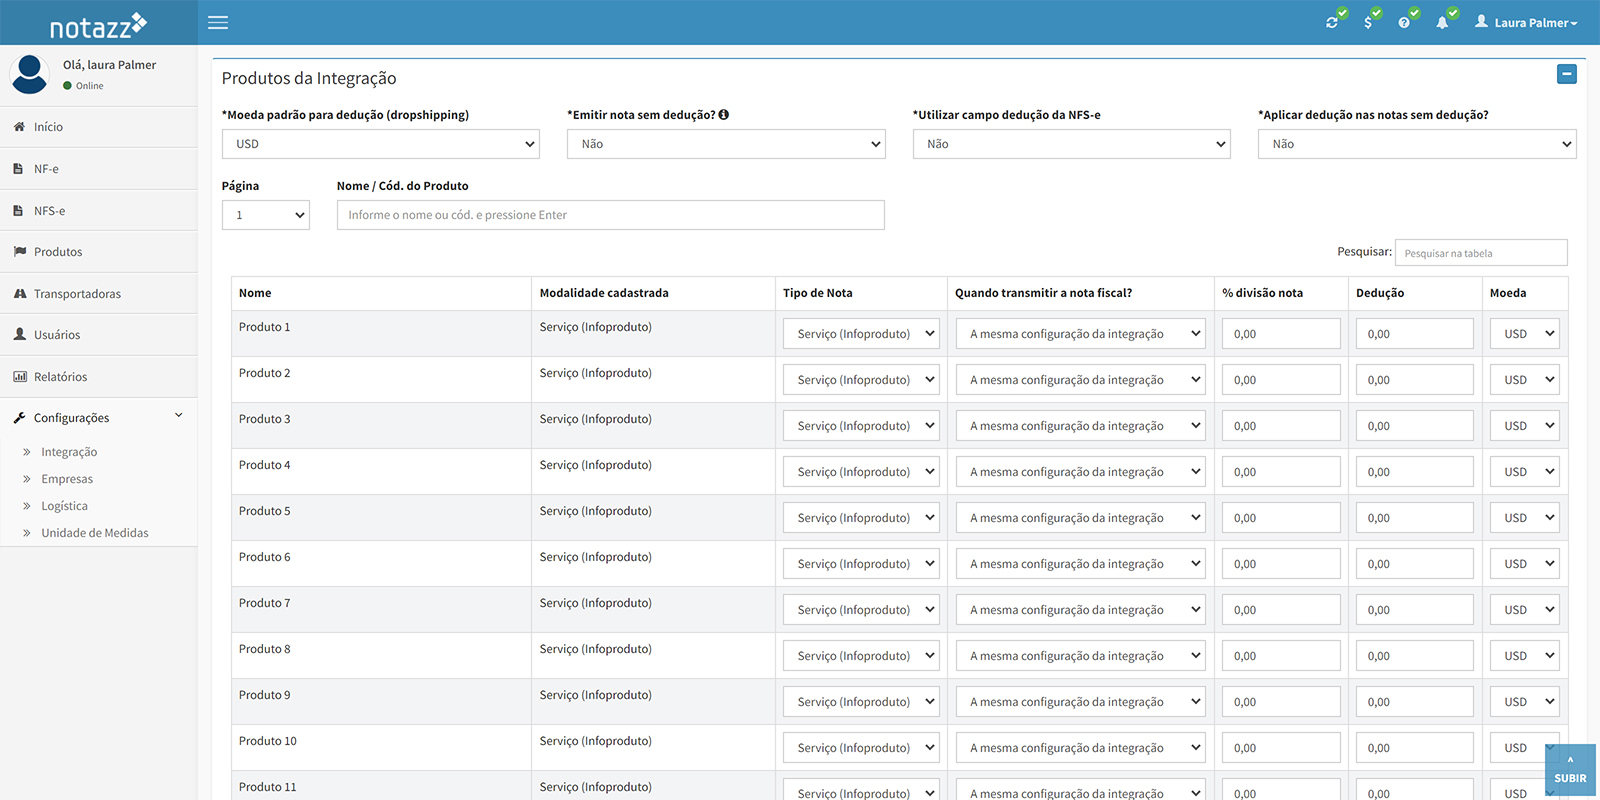Open Logística submenu link

[x=64, y=506]
